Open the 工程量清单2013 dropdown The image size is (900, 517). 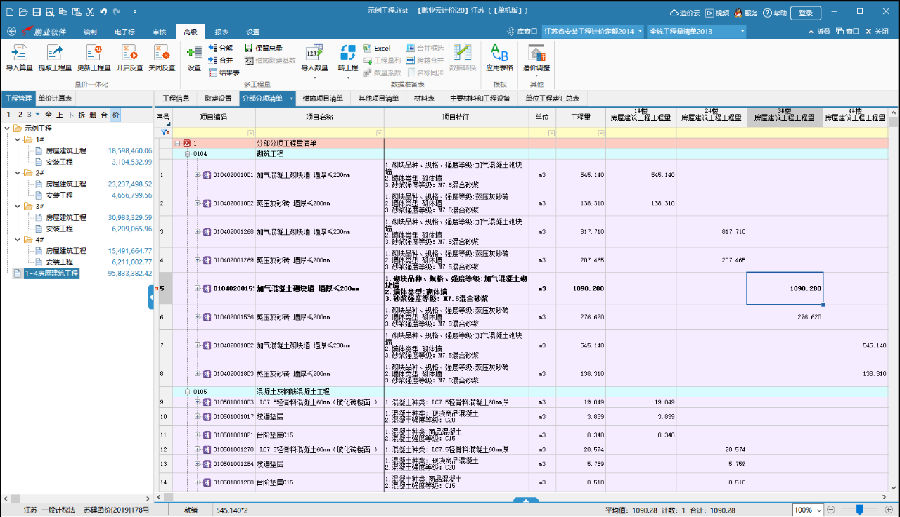(x=697, y=32)
